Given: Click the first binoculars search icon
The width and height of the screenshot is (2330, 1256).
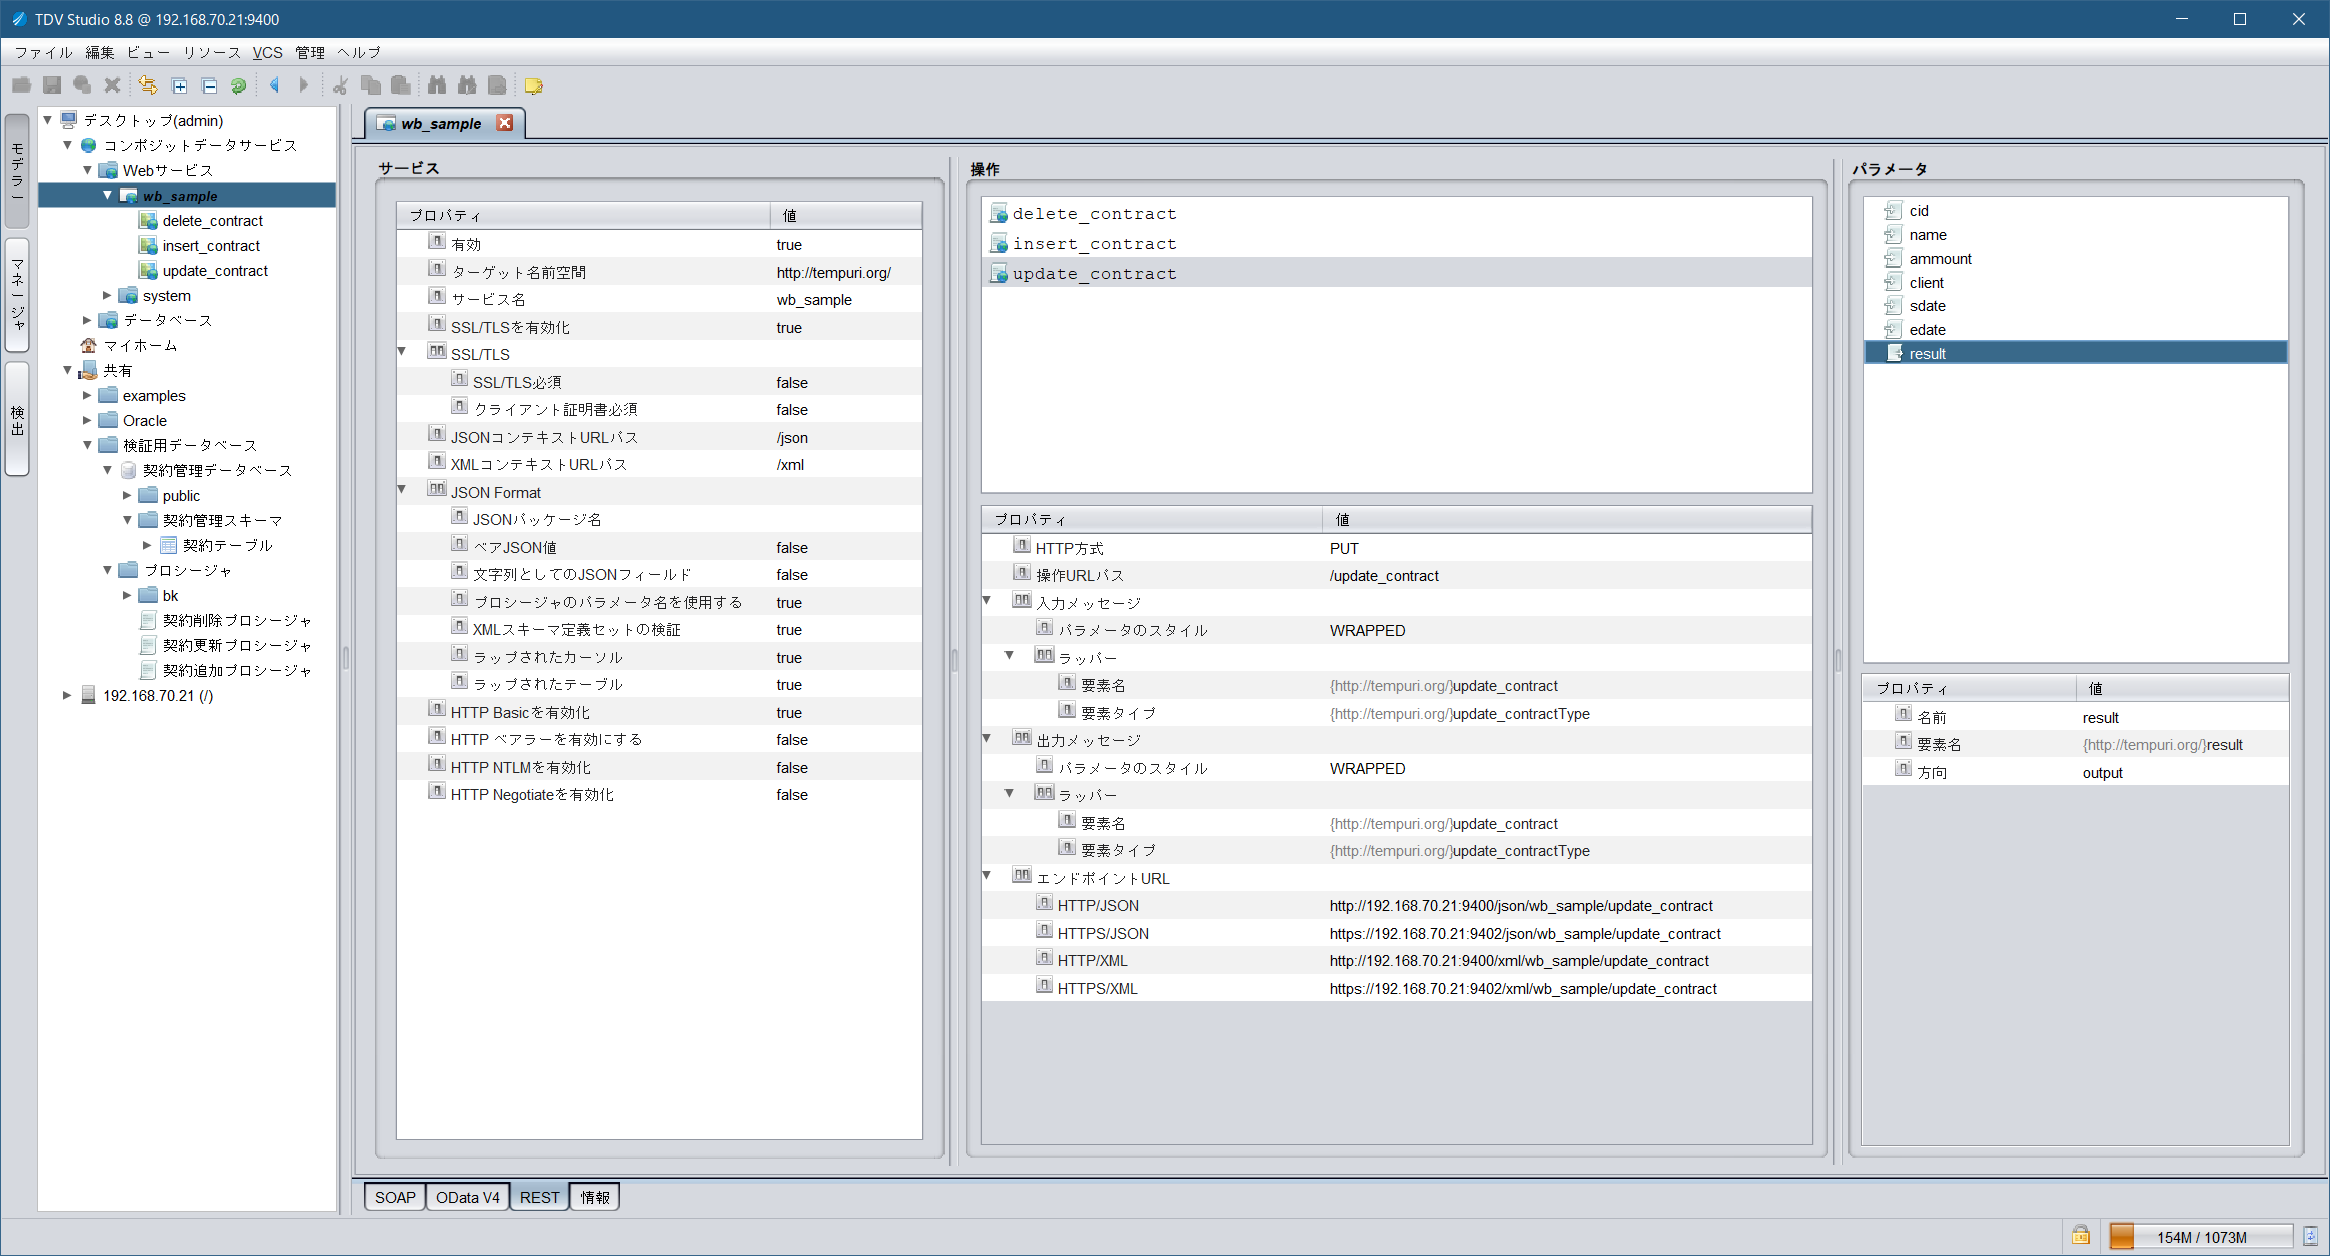Looking at the screenshot, I should [x=437, y=86].
